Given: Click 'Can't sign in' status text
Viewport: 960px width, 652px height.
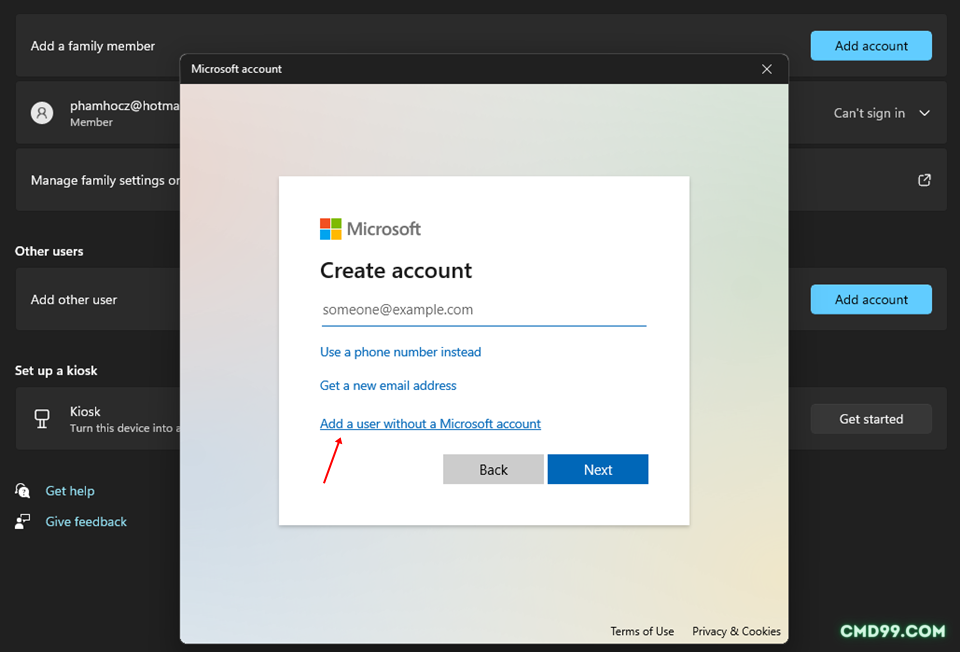Looking at the screenshot, I should tap(869, 113).
